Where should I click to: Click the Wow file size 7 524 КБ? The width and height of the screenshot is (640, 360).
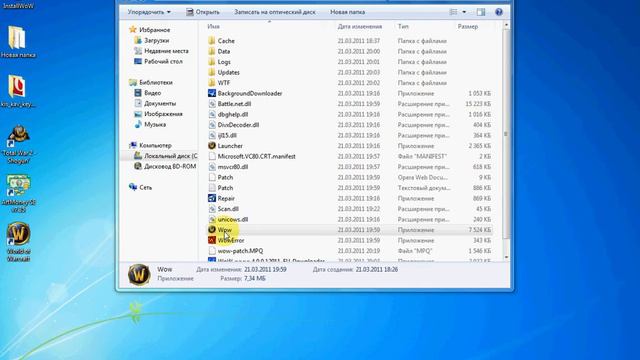480,230
